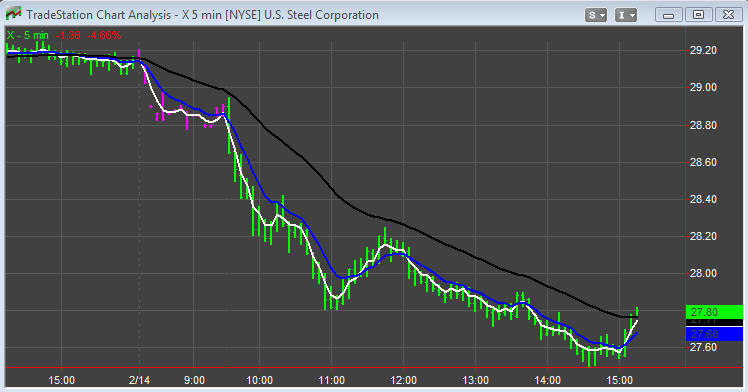Click the 12:00 time axis label
Image resolution: width=748 pixels, height=392 pixels.
[x=403, y=380]
